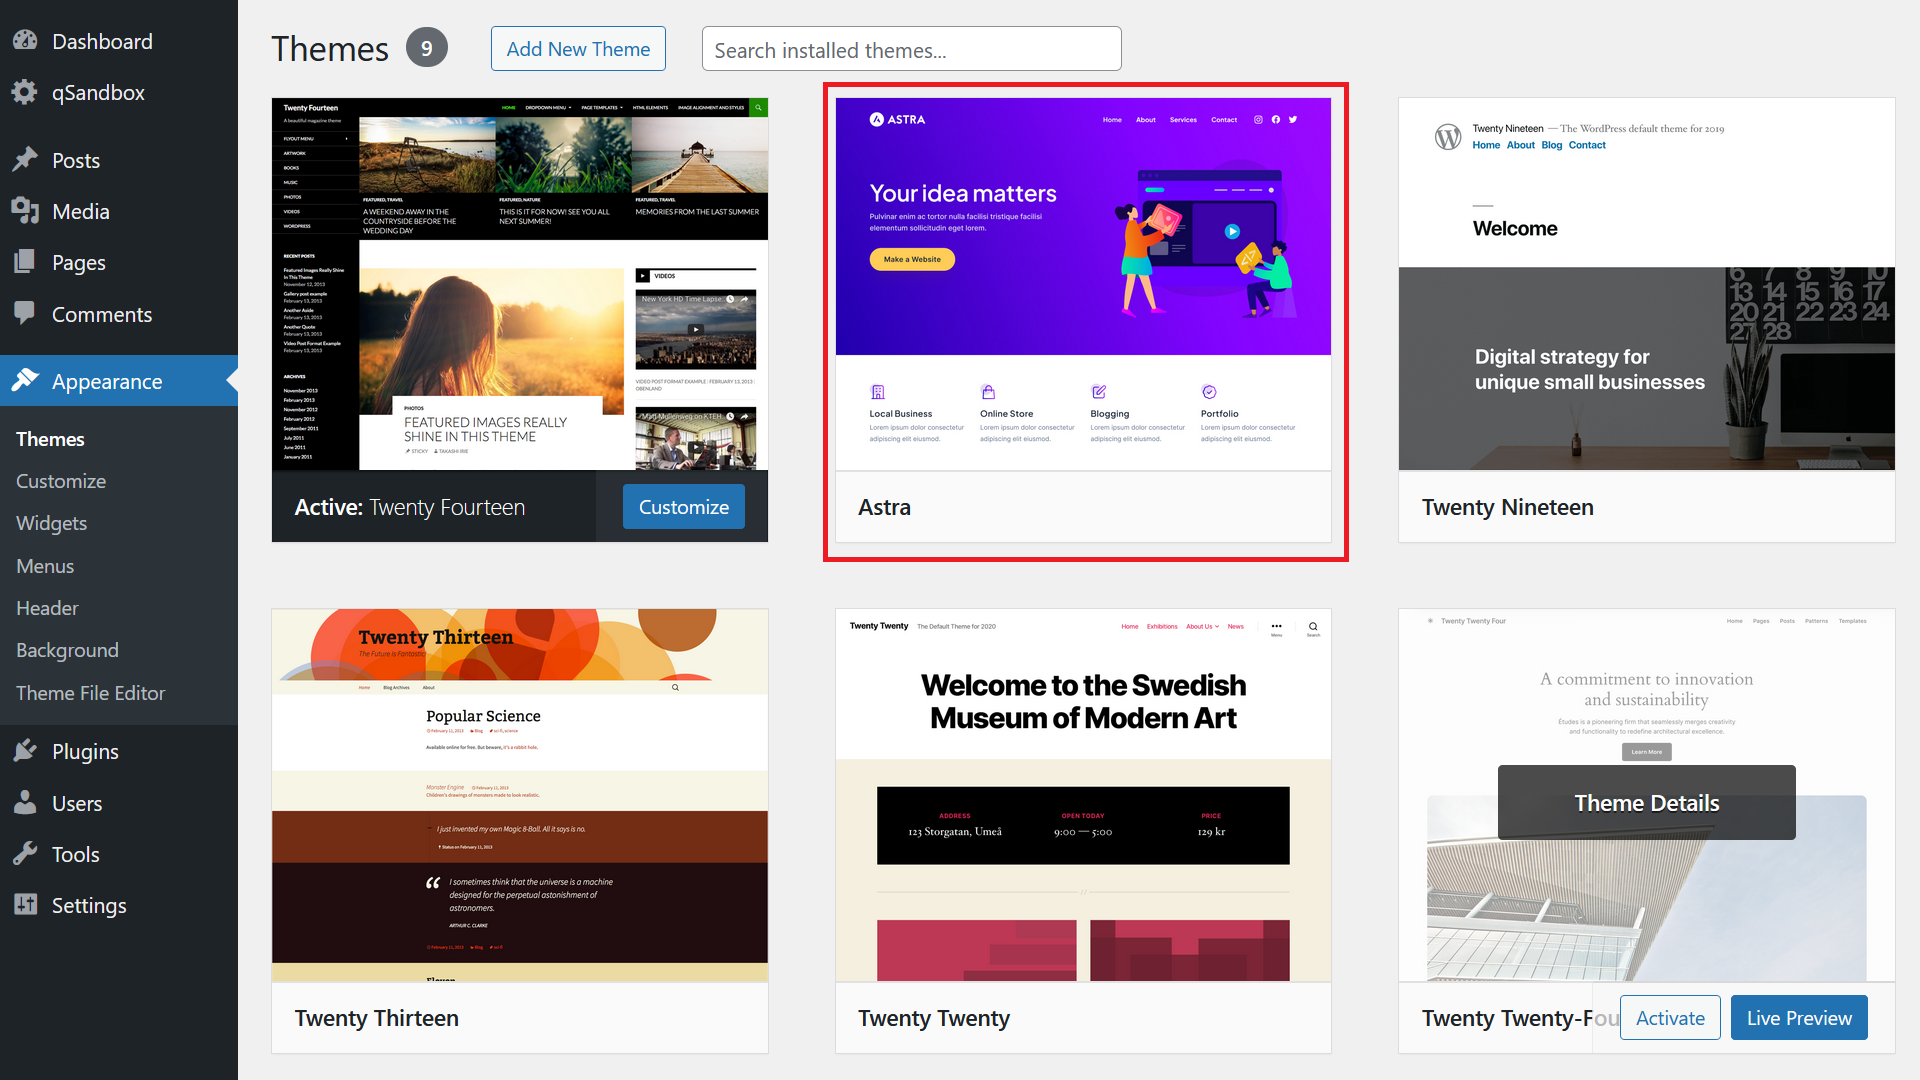Open Plugins menu label
The width and height of the screenshot is (1920, 1080).
(x=85, y=751)
